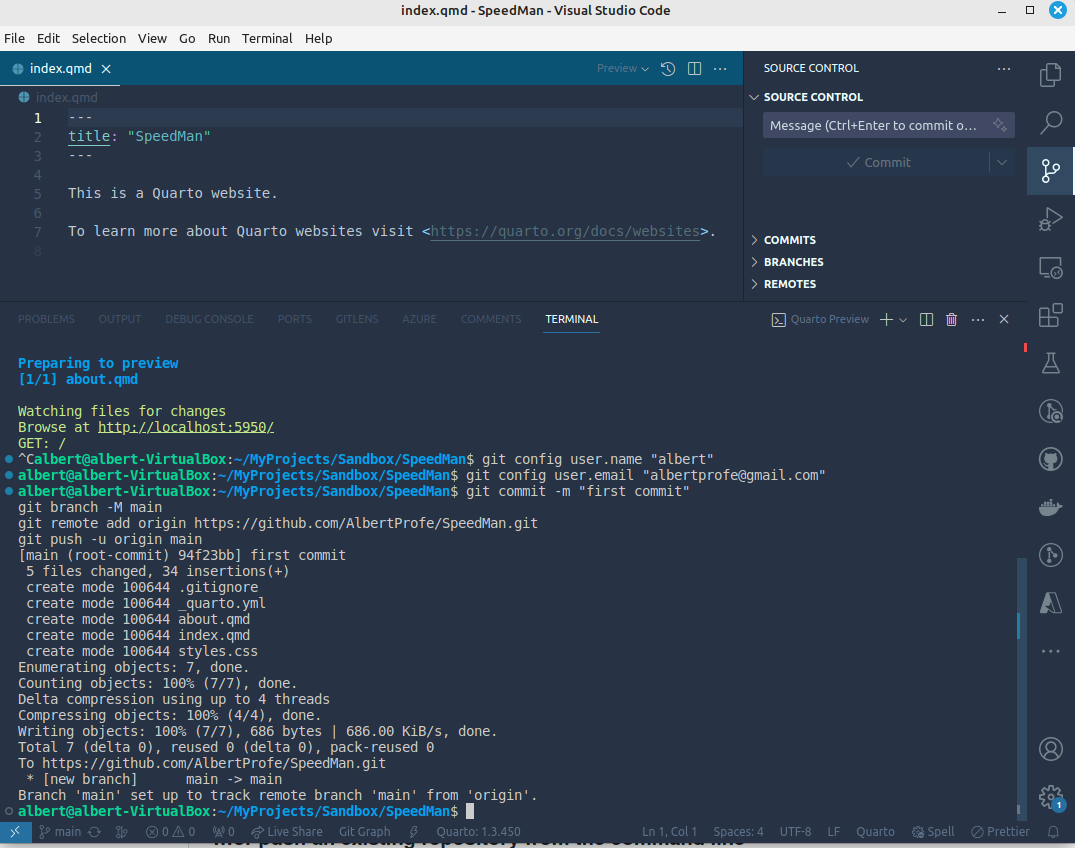Switch to the PROBLEMS panel tab
Screen dimensions: 1075x848
[46, 319]
